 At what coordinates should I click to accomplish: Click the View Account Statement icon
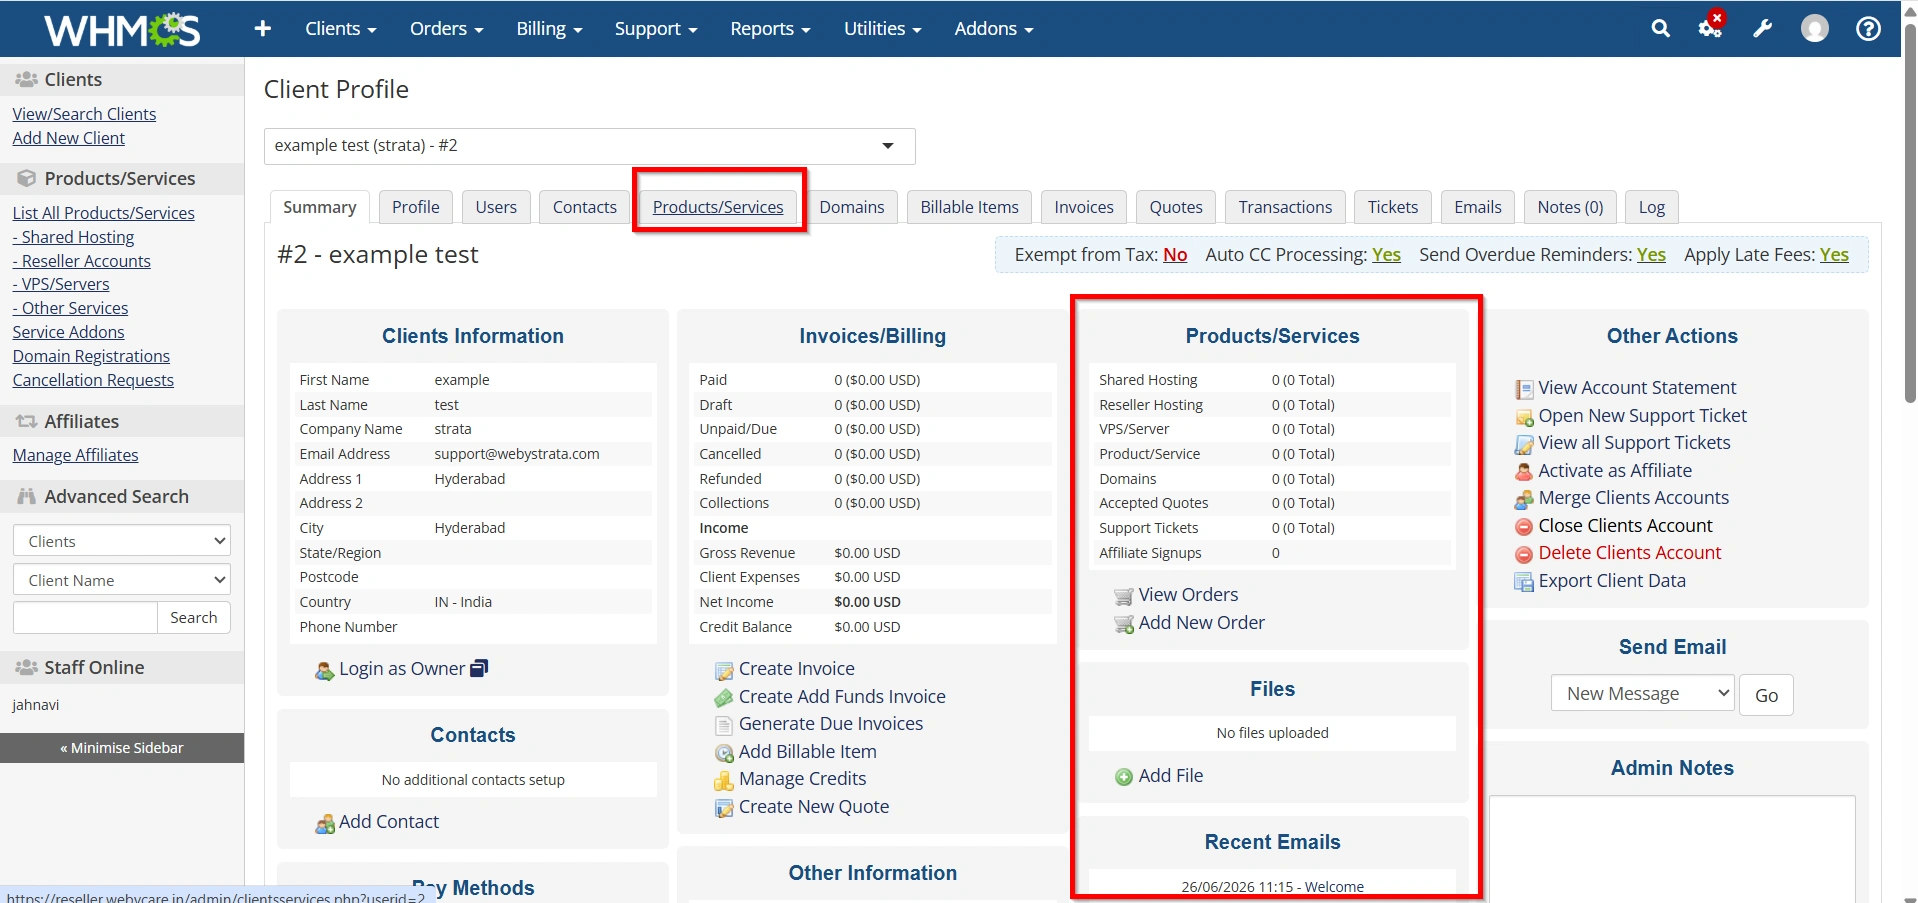point(1524,390)
